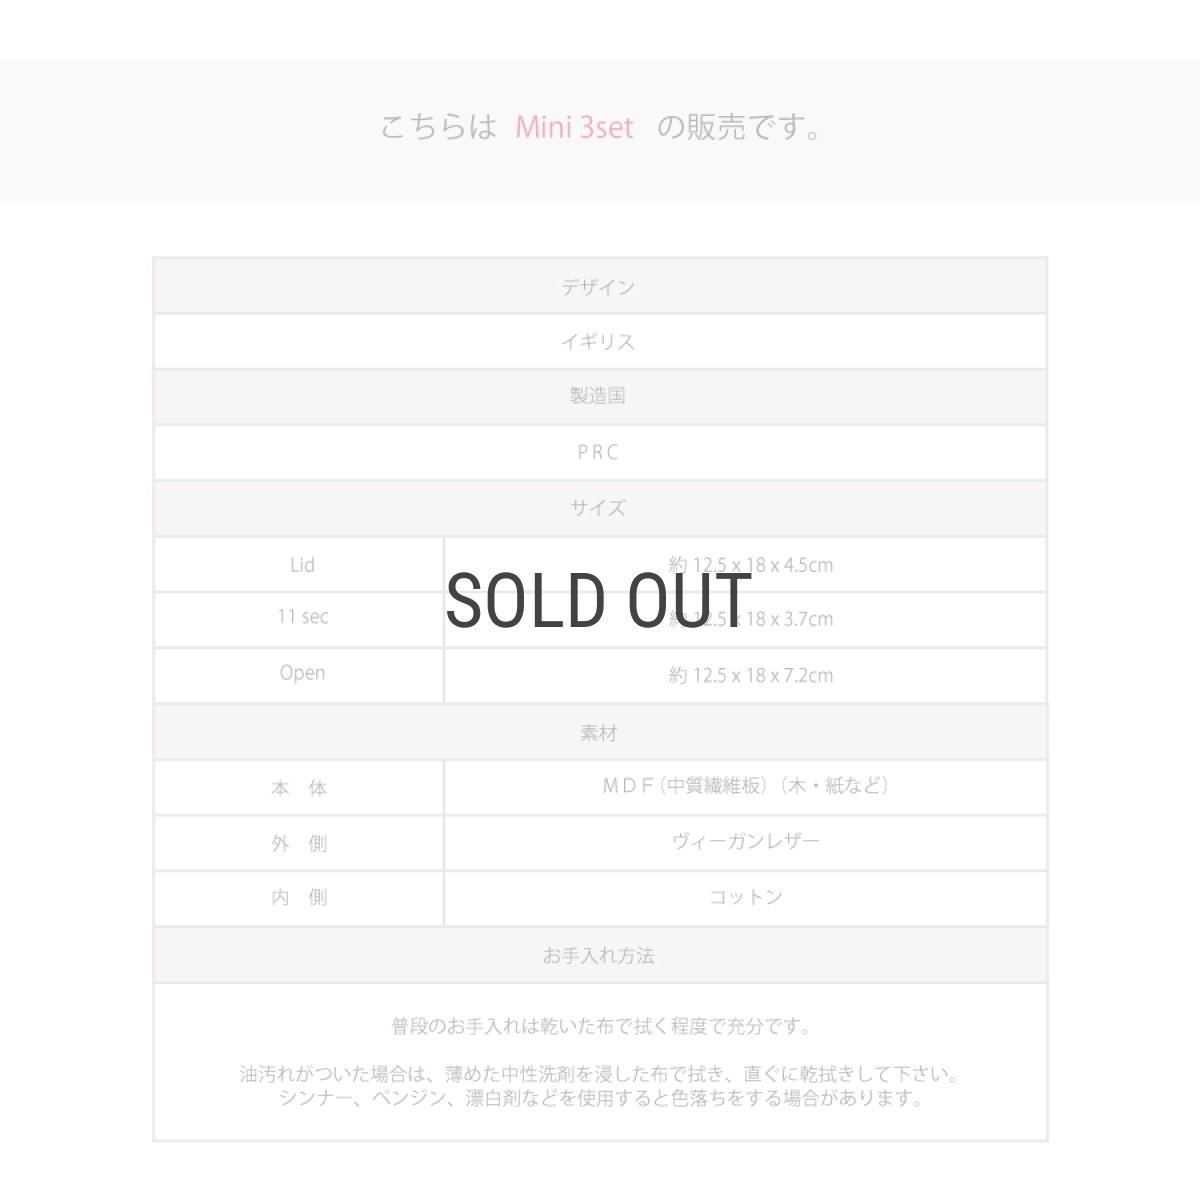Click the PRC country value
This screenshot has height=1200, width=1200.
(599, 452)
